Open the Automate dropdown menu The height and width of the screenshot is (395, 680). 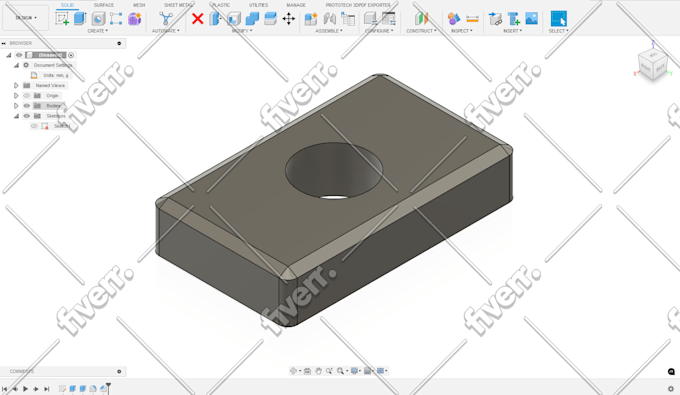[x=166, y=31]
